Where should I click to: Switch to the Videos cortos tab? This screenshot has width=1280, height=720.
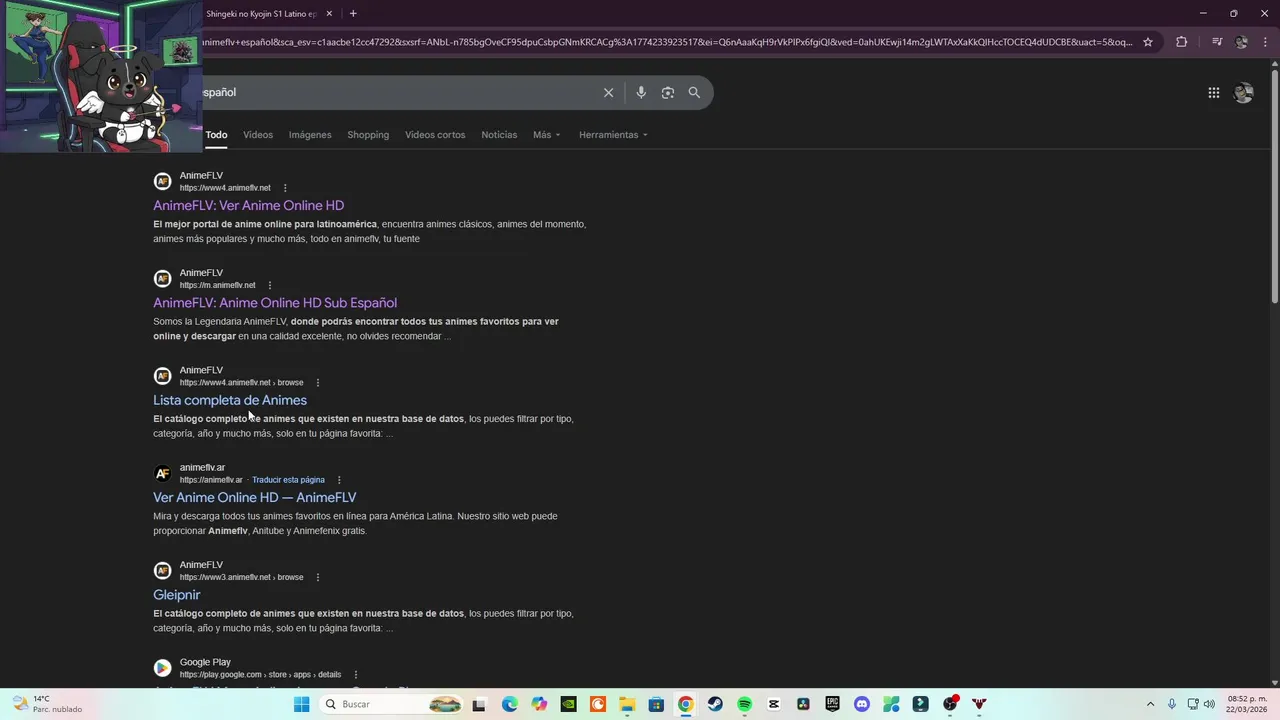coord(435,135)
